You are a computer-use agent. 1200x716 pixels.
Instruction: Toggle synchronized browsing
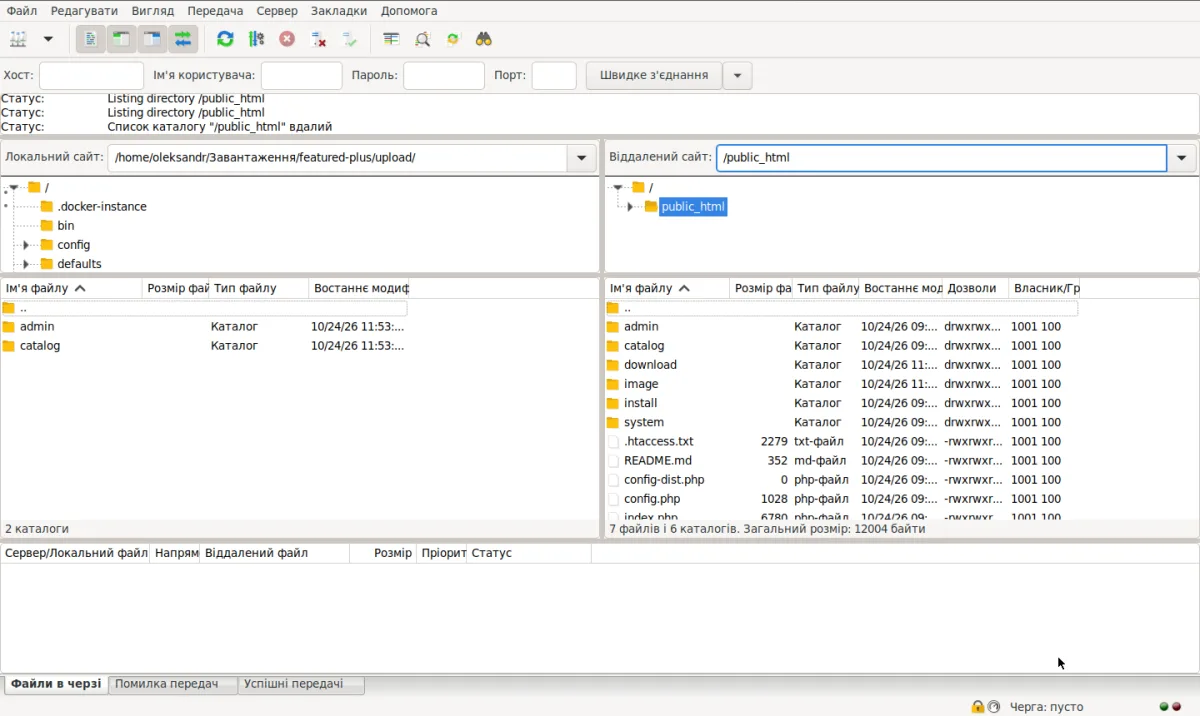[x=453, y=39]
